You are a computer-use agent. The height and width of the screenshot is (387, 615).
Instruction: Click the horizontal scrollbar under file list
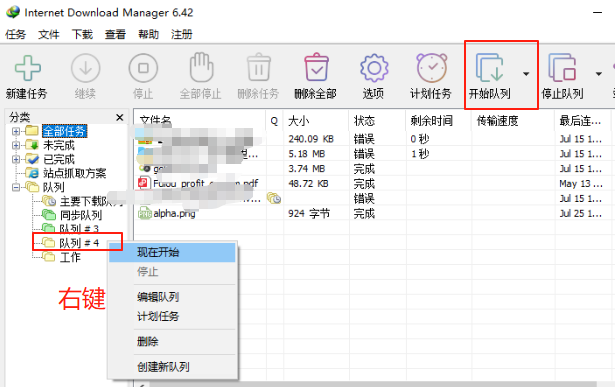[x=373, y=384]
